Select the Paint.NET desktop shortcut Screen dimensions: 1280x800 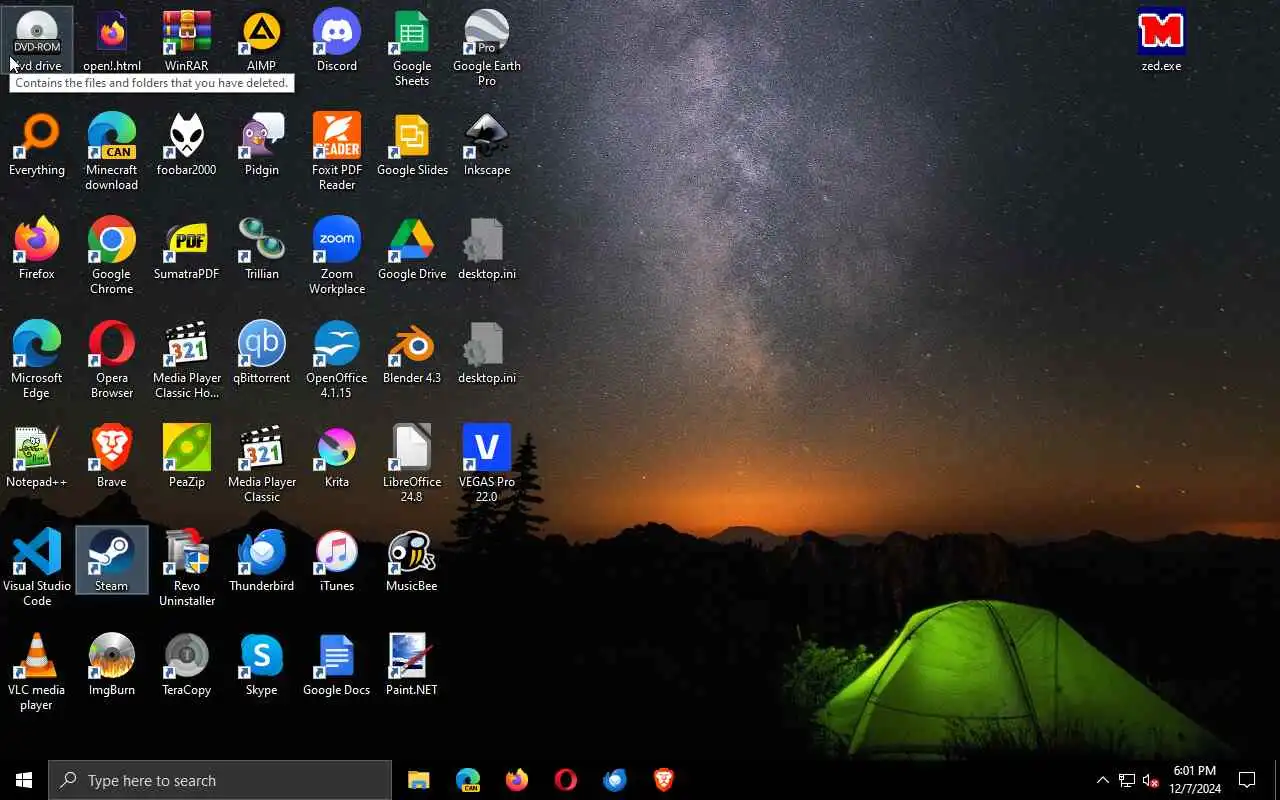pyautogui.click(x=412, y=665)
